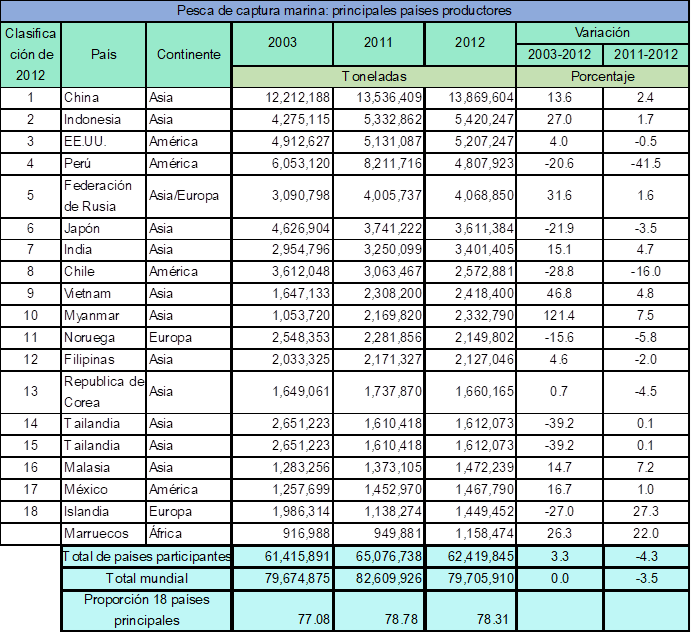
Task: Click the 'Federación de Rusia' cell
Action: 104,196
